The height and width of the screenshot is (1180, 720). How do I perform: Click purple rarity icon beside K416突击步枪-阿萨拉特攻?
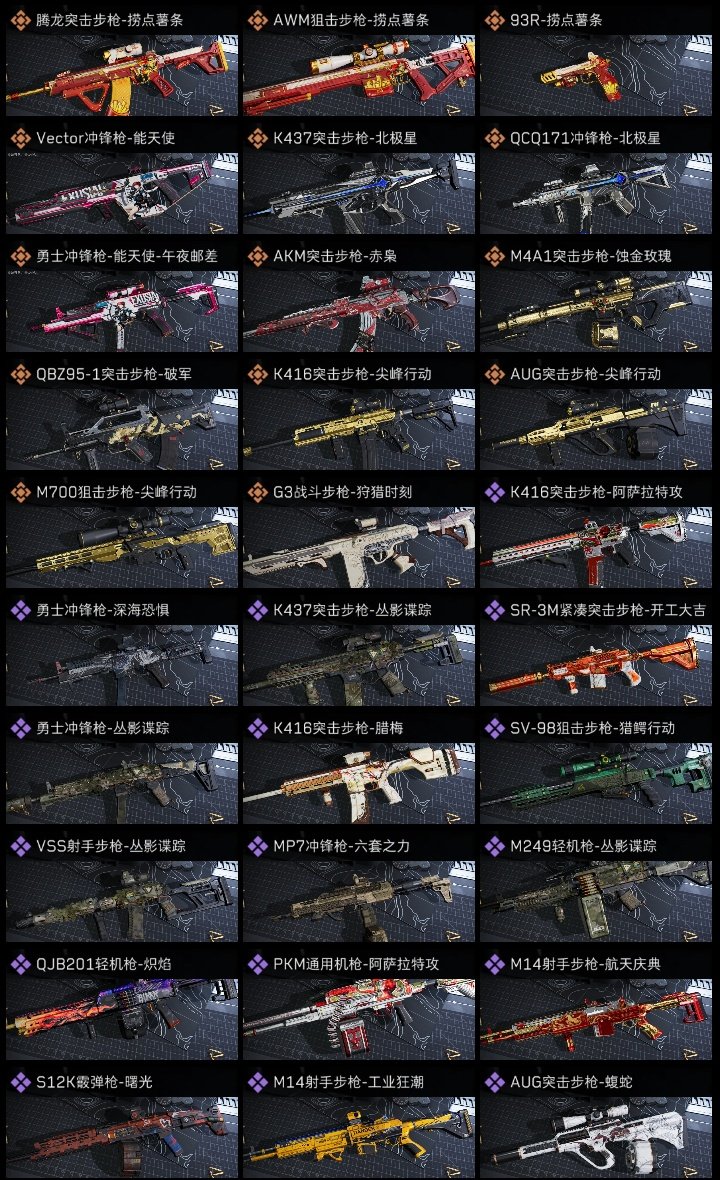[x=494, y=491]
